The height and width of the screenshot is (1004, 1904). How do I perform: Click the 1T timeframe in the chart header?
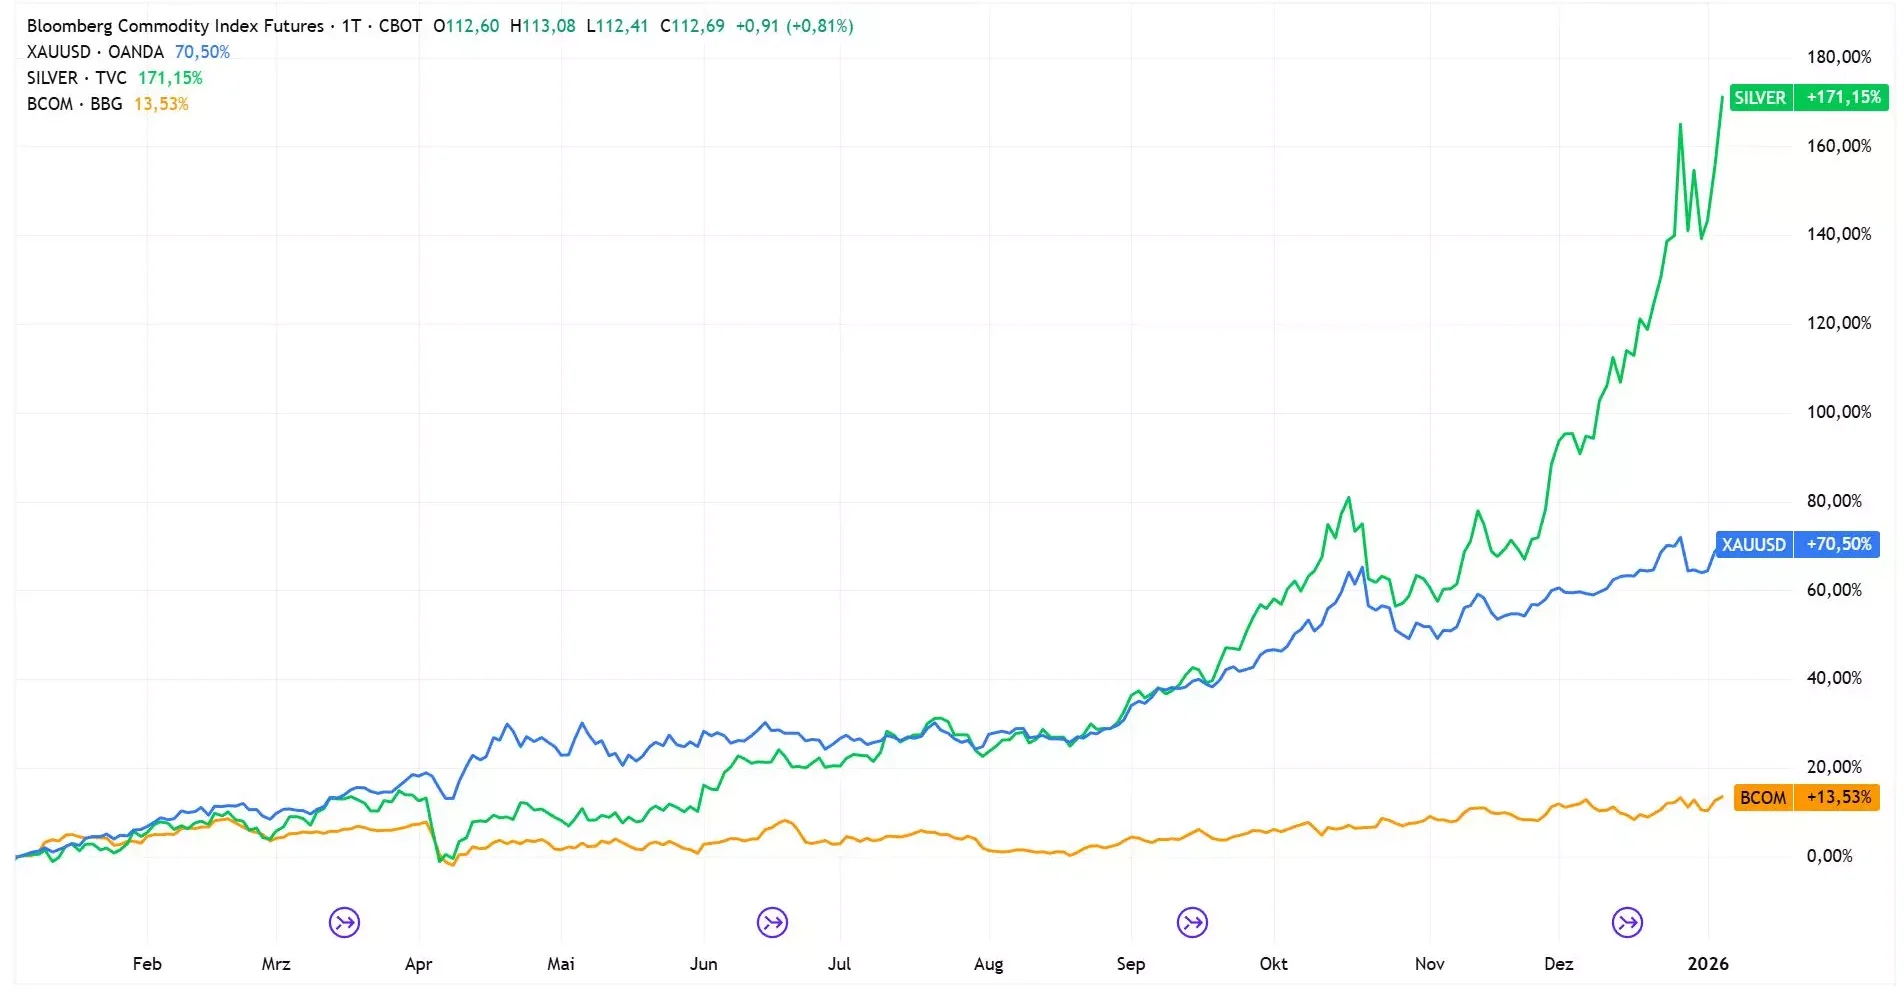tap(351, 26)
